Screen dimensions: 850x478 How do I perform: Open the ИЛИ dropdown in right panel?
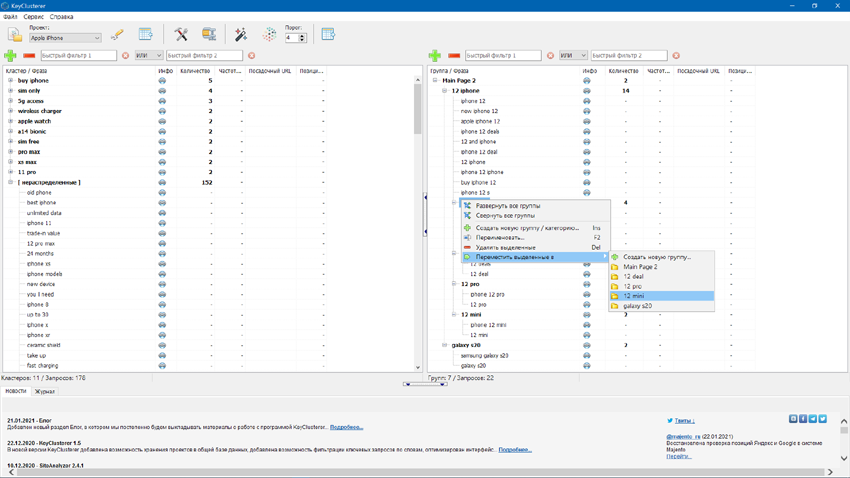click(573, 55)
